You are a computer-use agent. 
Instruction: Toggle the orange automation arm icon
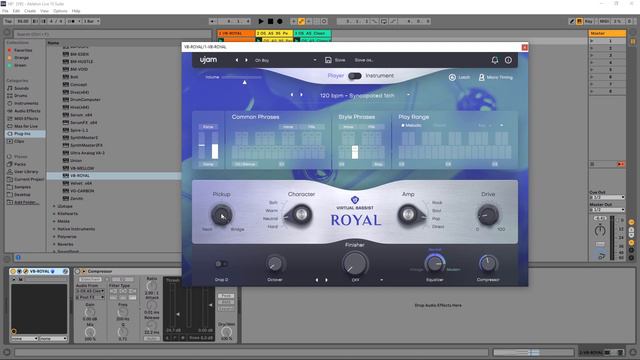tap(301, 21)
